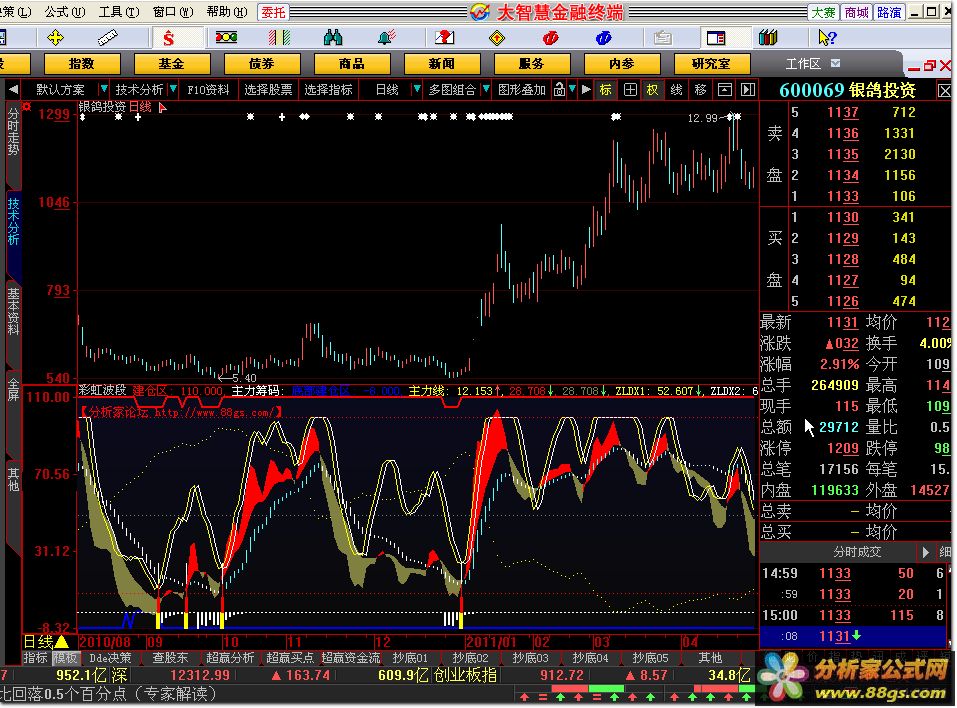Open F10资料 company info
The width and height of the screenshot is (957, 708).
[x=208, y=90]
